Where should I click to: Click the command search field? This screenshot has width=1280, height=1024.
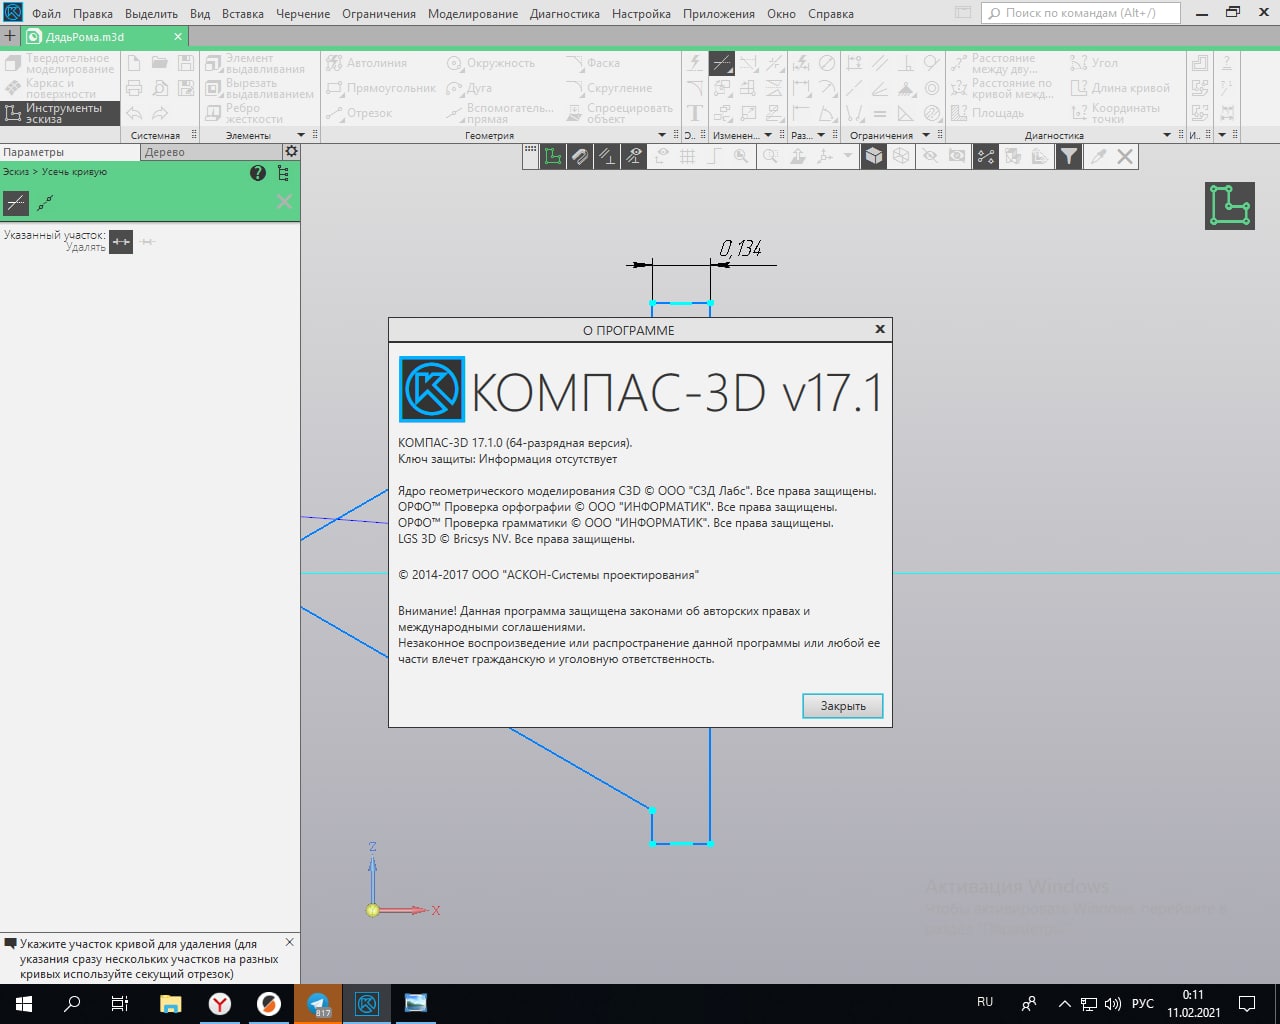1081,13
